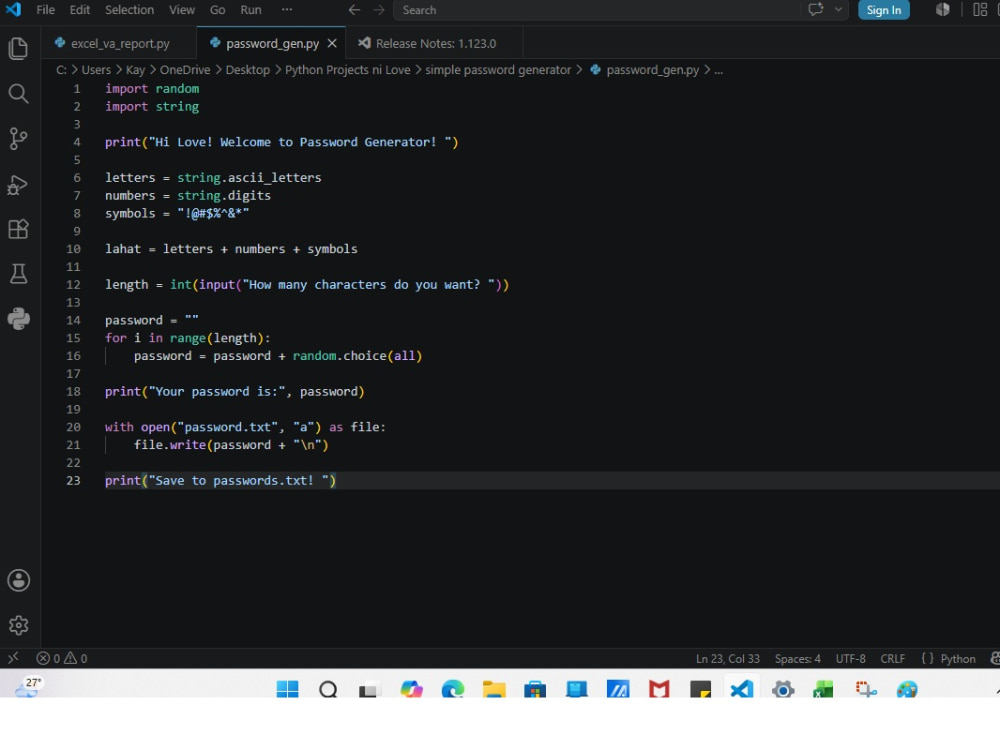1000x750 pixels.
Task: Select the password_gen.py tab
Action: pos(272,43)
